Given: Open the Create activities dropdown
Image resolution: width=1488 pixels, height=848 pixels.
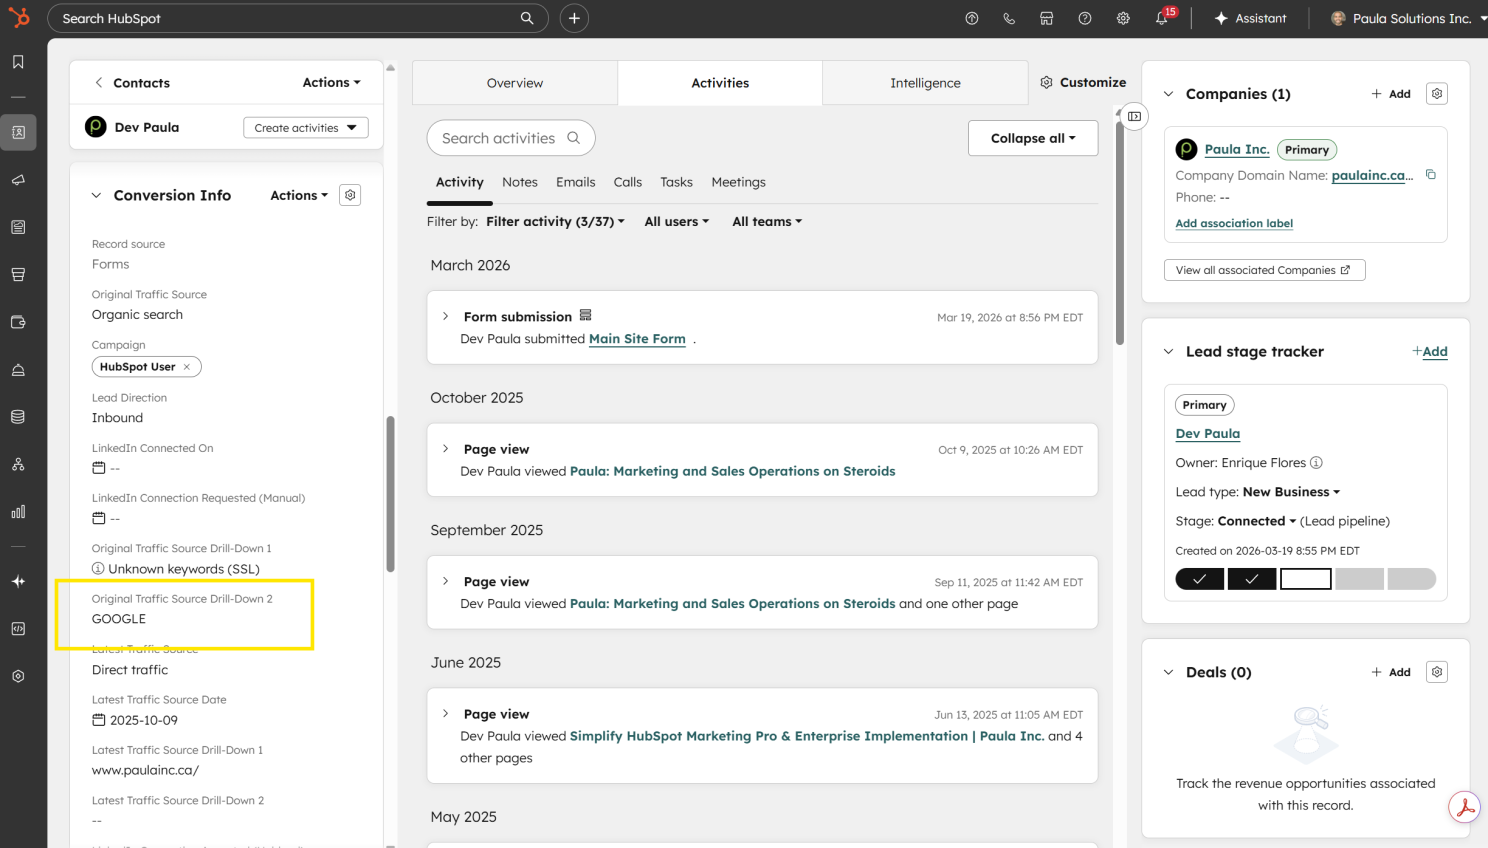Looking at the screenshot, I should (x=306, y=128).
